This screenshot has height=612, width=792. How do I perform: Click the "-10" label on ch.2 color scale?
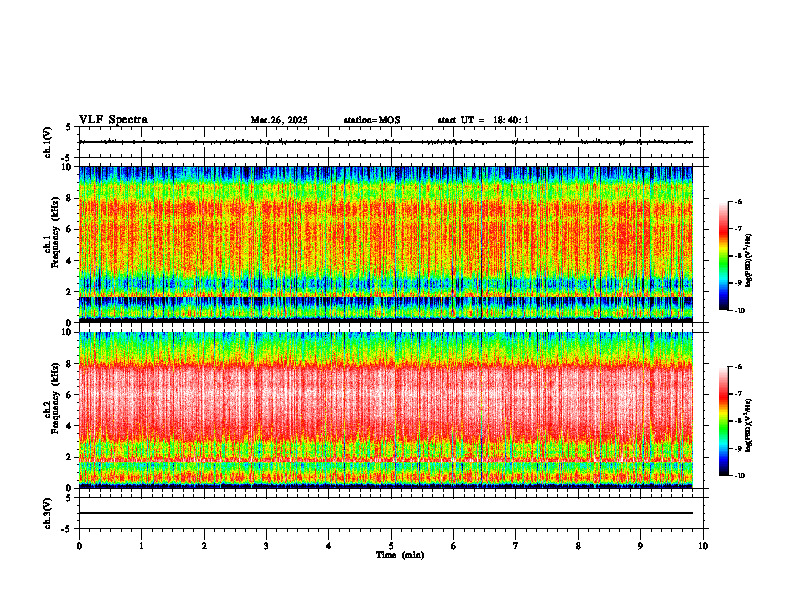click(x=739, y=476)
